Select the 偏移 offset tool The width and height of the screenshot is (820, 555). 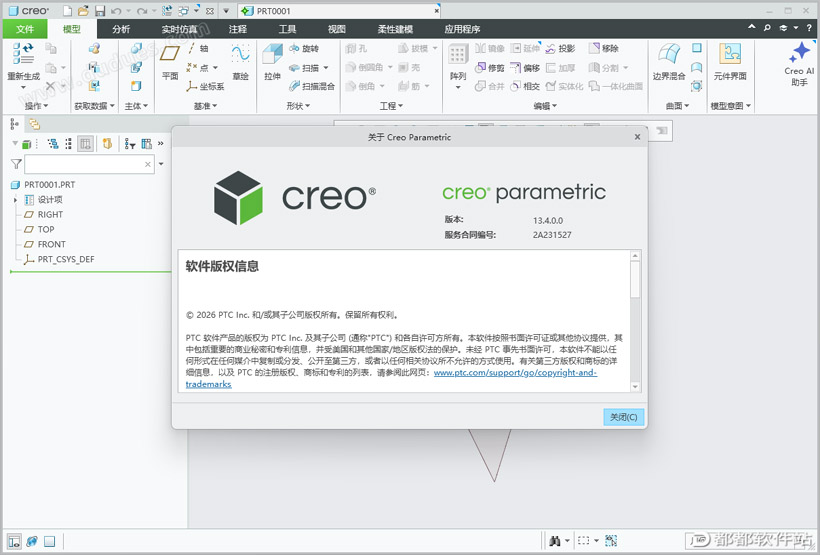click(x=525, y=67)
